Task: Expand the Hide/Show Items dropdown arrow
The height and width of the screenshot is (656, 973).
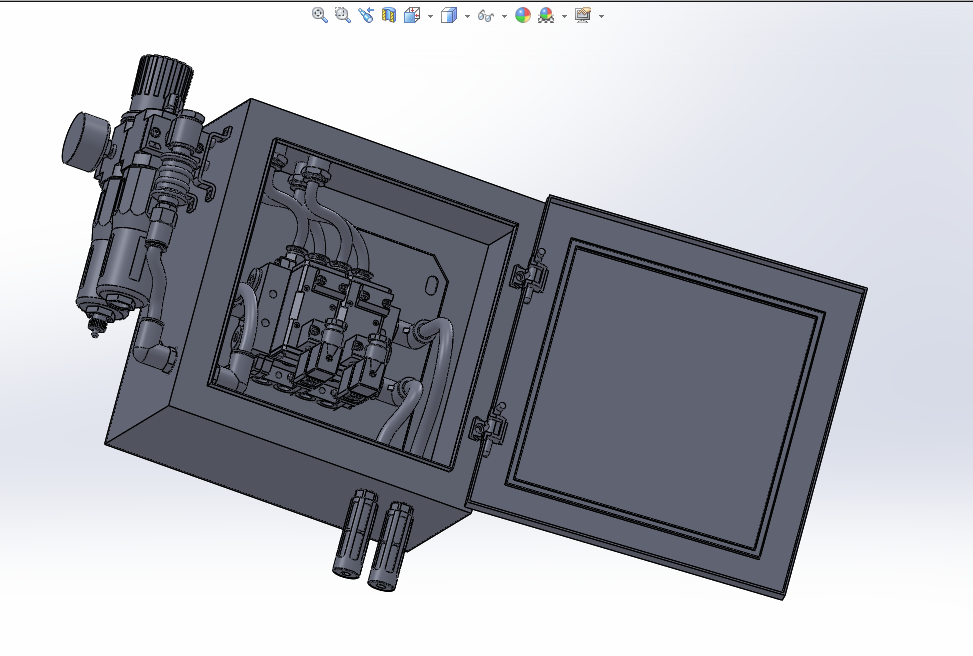Action: tap(504, 16)
